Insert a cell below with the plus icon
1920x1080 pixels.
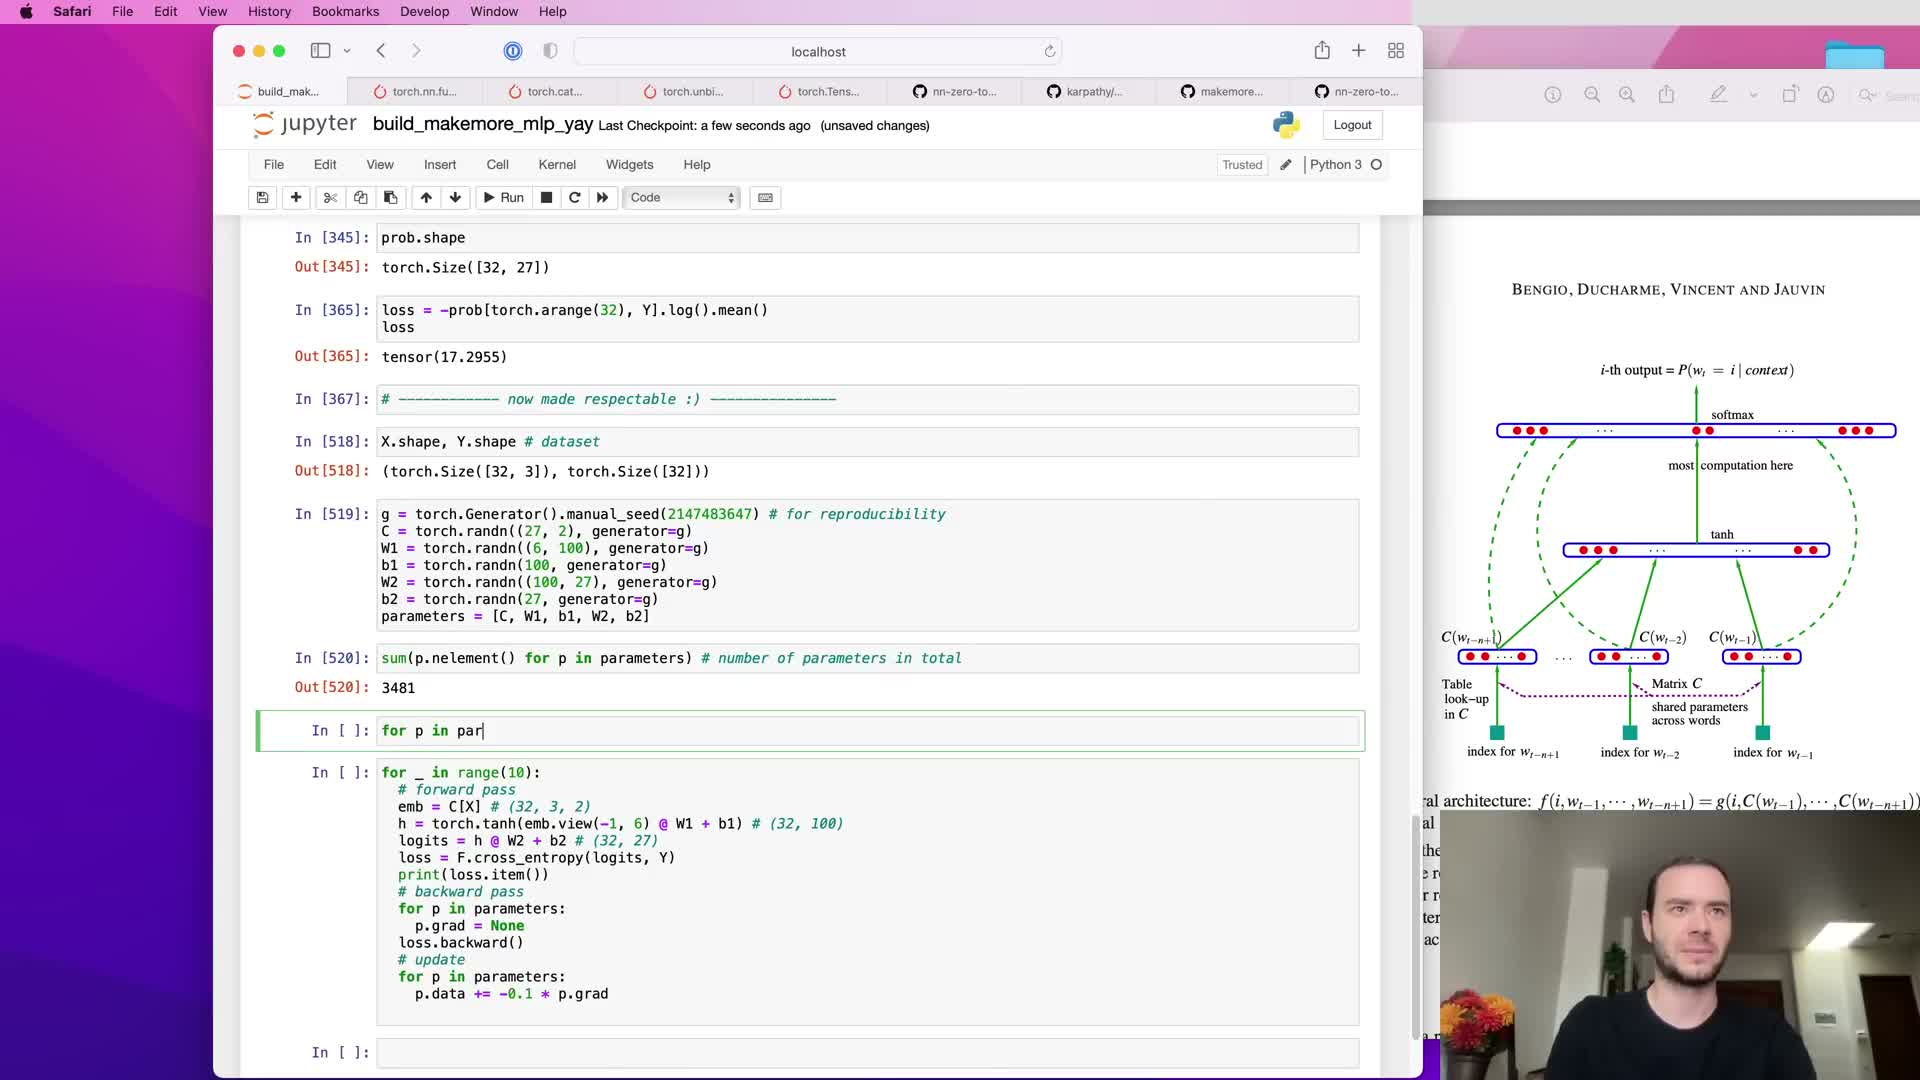click(296, 197)
